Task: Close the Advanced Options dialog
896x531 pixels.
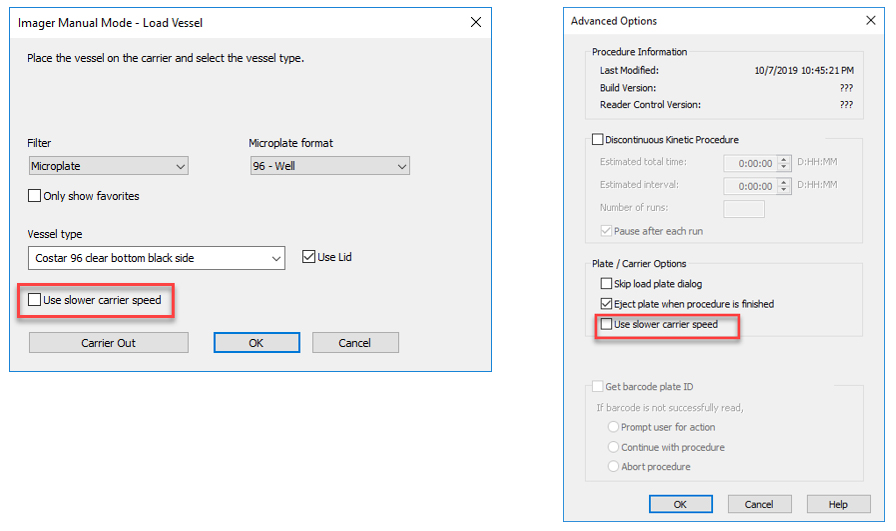Action: [869, 21]
